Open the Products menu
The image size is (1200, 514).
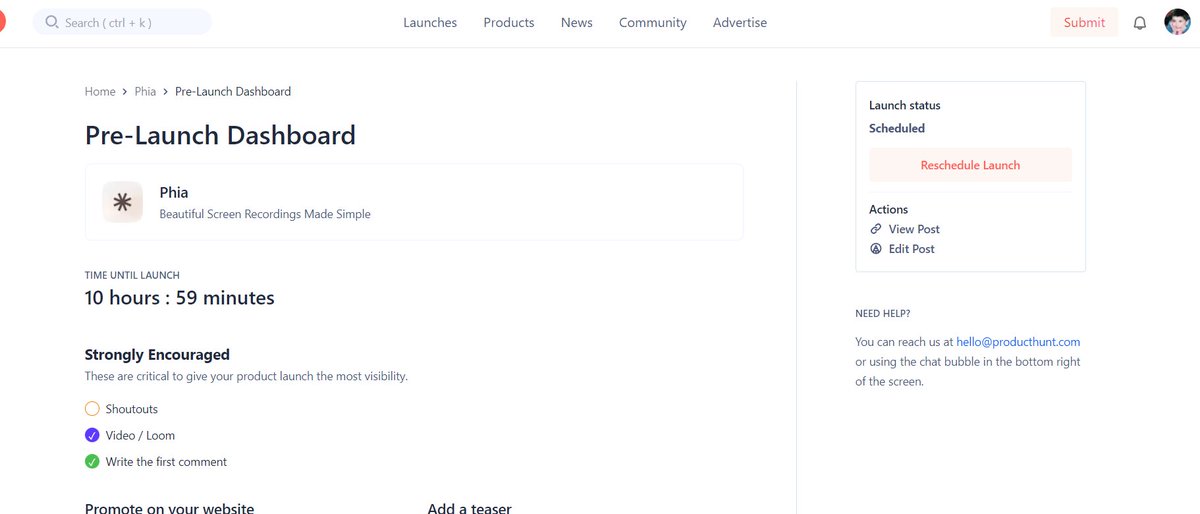click(509, 22)
